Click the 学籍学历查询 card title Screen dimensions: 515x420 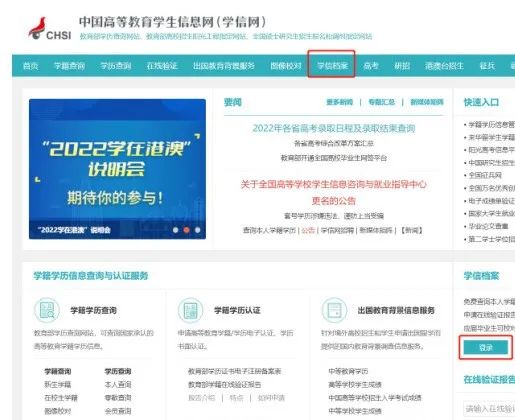[x=94, y=310]
